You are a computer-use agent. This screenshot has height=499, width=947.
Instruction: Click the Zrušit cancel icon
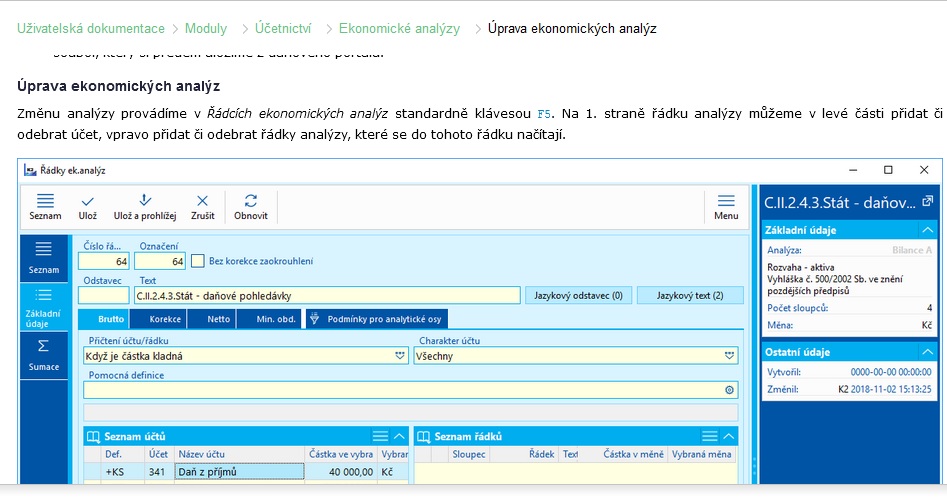coord(202,207)
